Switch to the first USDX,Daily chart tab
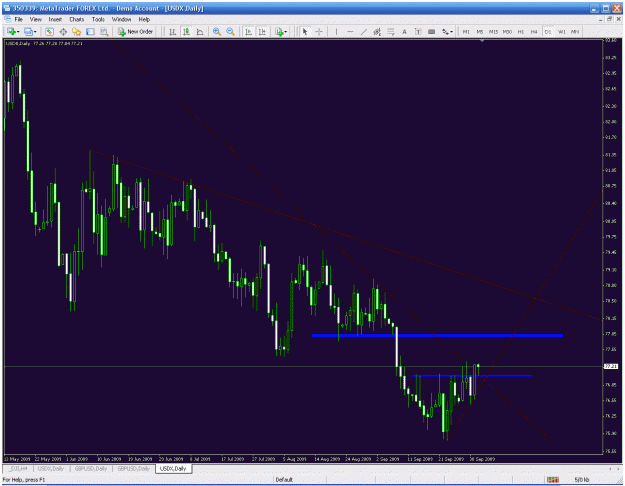This screenshot has width=625, height=486. (51, 468)
